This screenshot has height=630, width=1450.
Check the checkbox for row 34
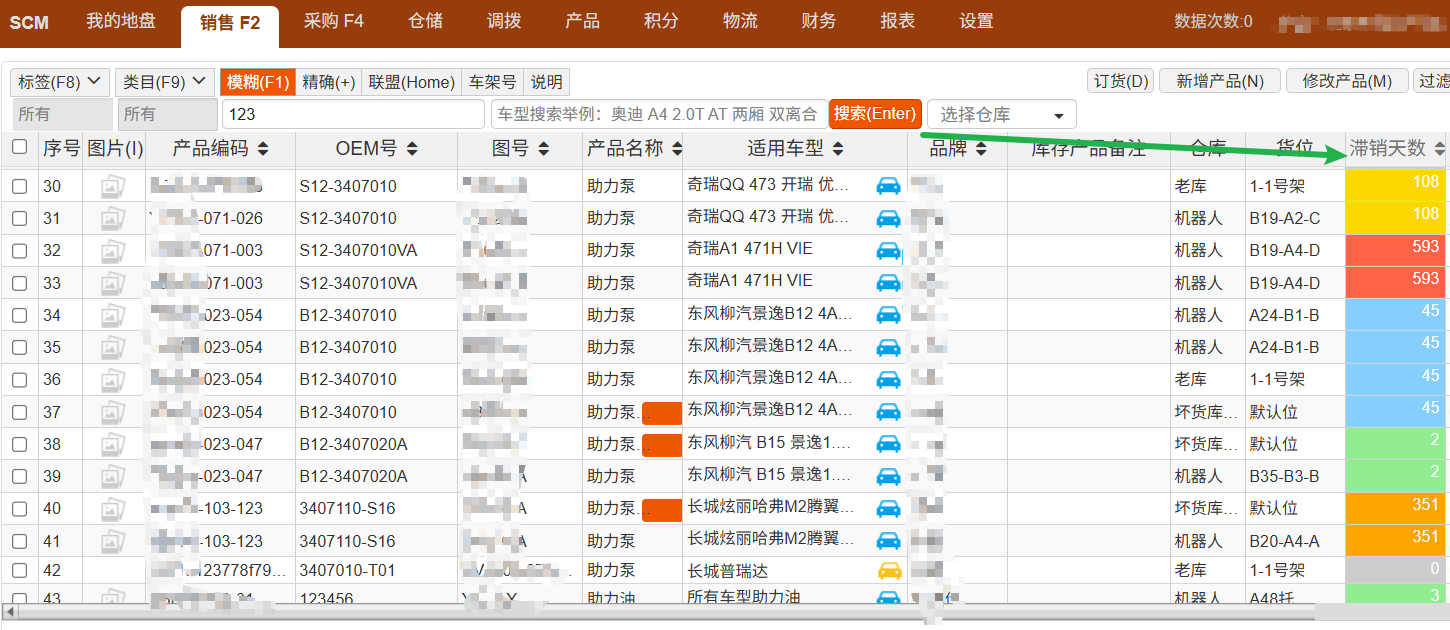(x=20, y=315)
